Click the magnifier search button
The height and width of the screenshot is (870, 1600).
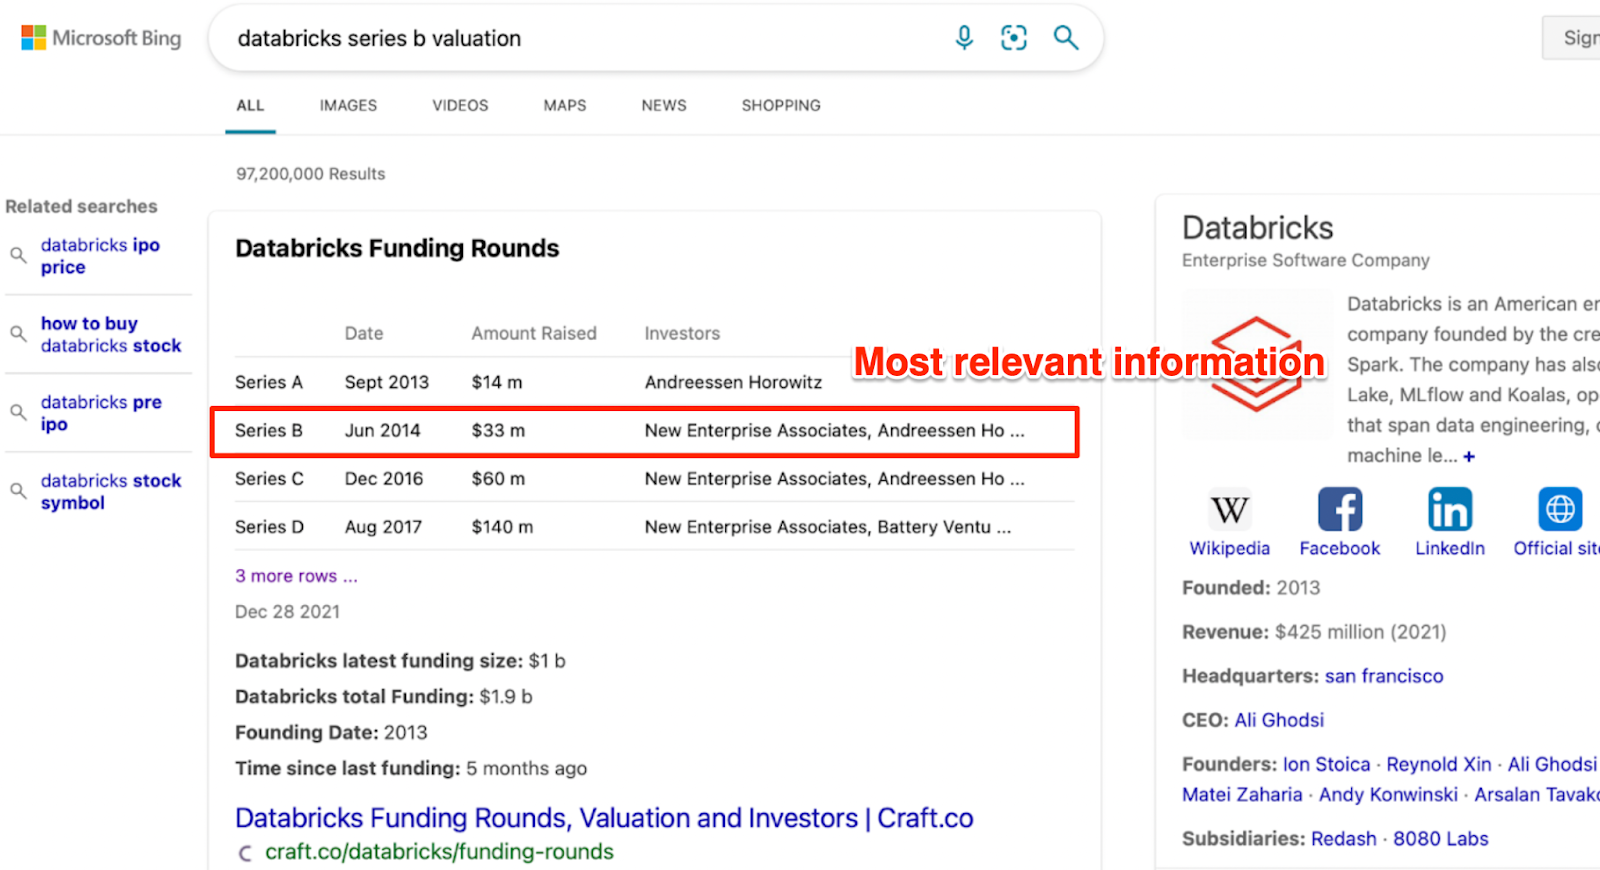pyautogui.click(x=1066, y=38)
